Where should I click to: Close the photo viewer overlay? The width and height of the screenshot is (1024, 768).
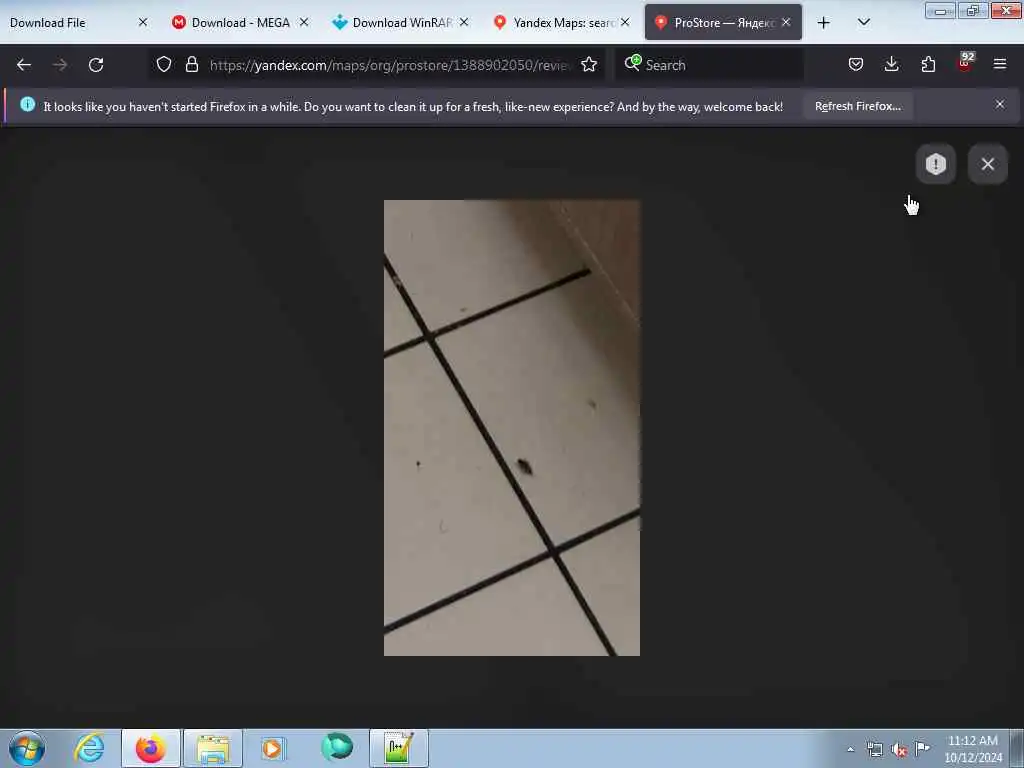point(987,164)
